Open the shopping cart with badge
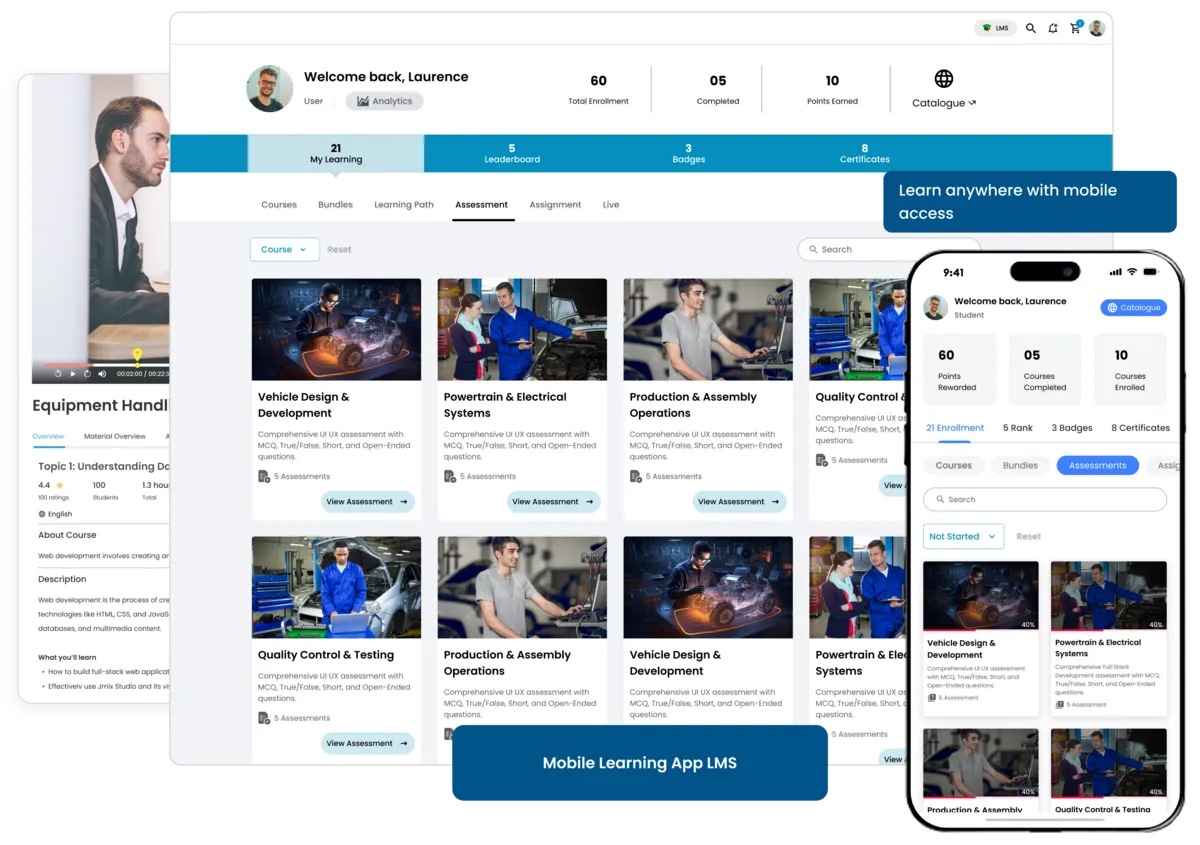 pos(1075,28)
